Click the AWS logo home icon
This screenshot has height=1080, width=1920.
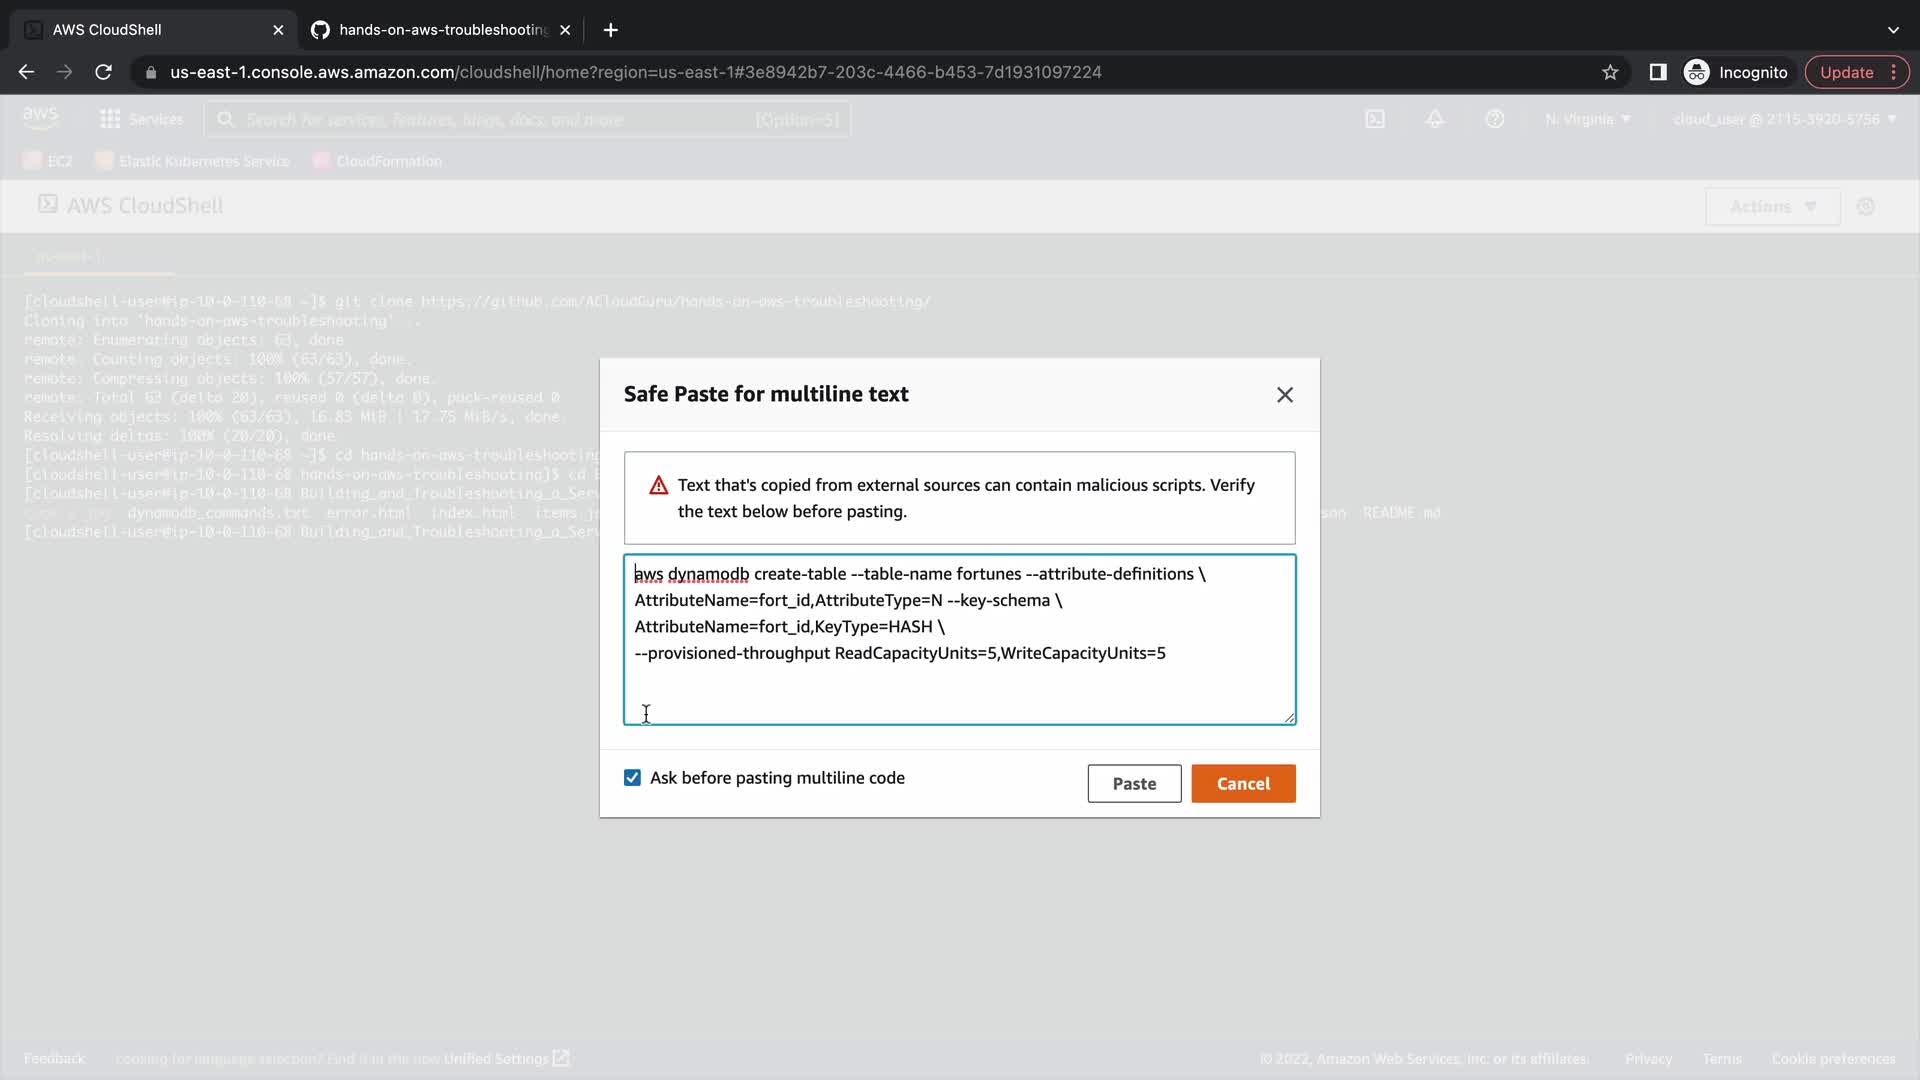(40, 118)
